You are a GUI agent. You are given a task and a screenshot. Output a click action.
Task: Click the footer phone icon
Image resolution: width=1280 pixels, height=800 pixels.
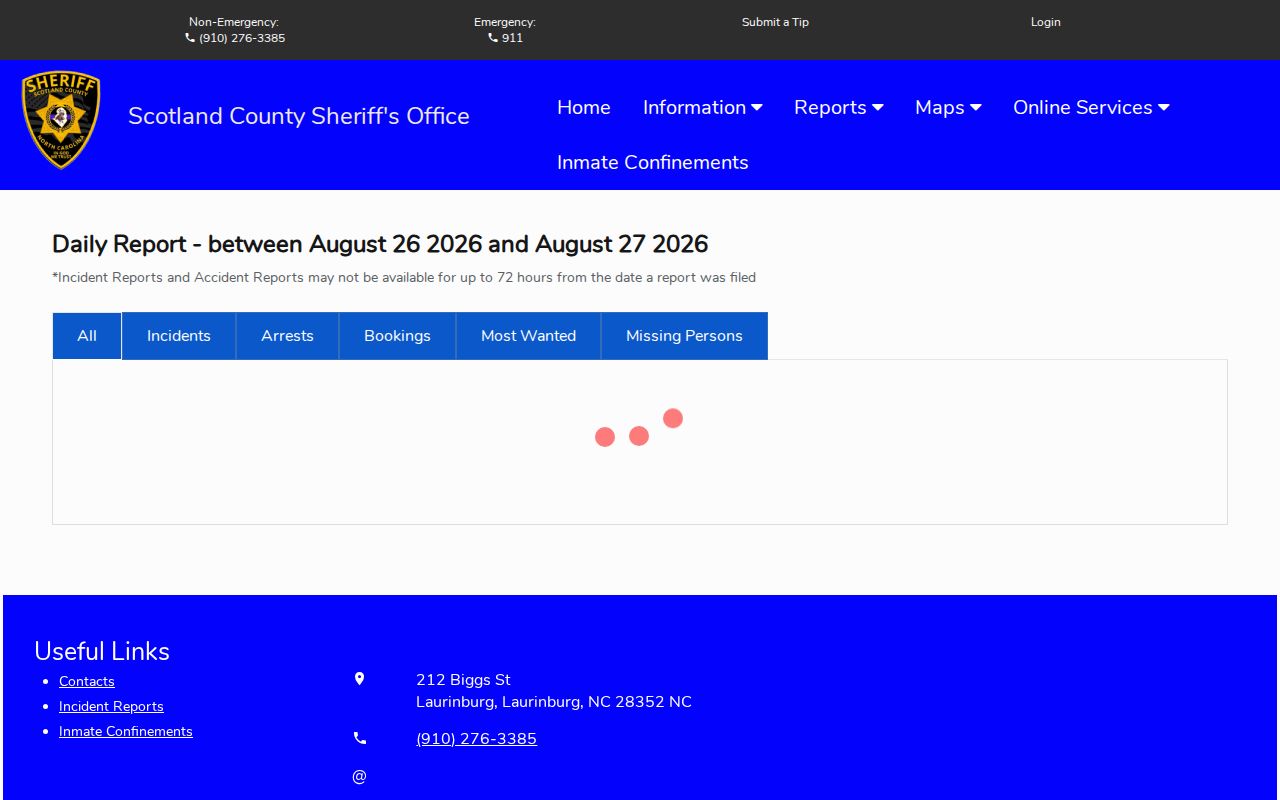point(360,738)
